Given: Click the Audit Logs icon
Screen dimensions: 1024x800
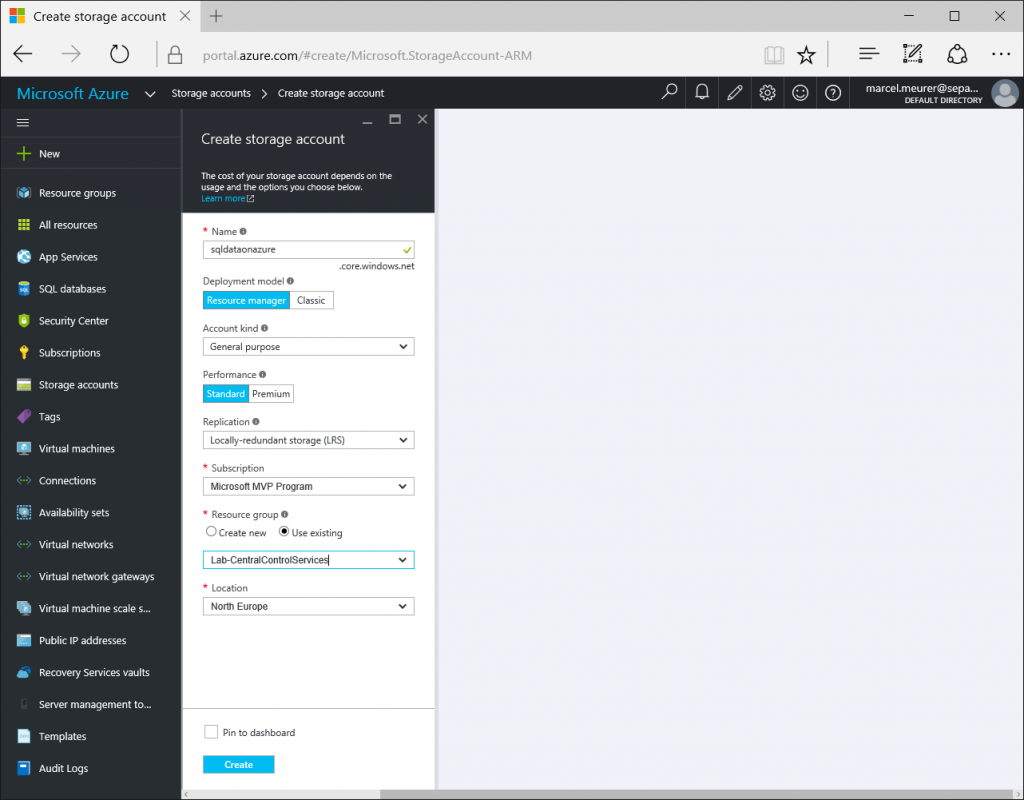Looking at the screenshot, I should pos(24,768).
